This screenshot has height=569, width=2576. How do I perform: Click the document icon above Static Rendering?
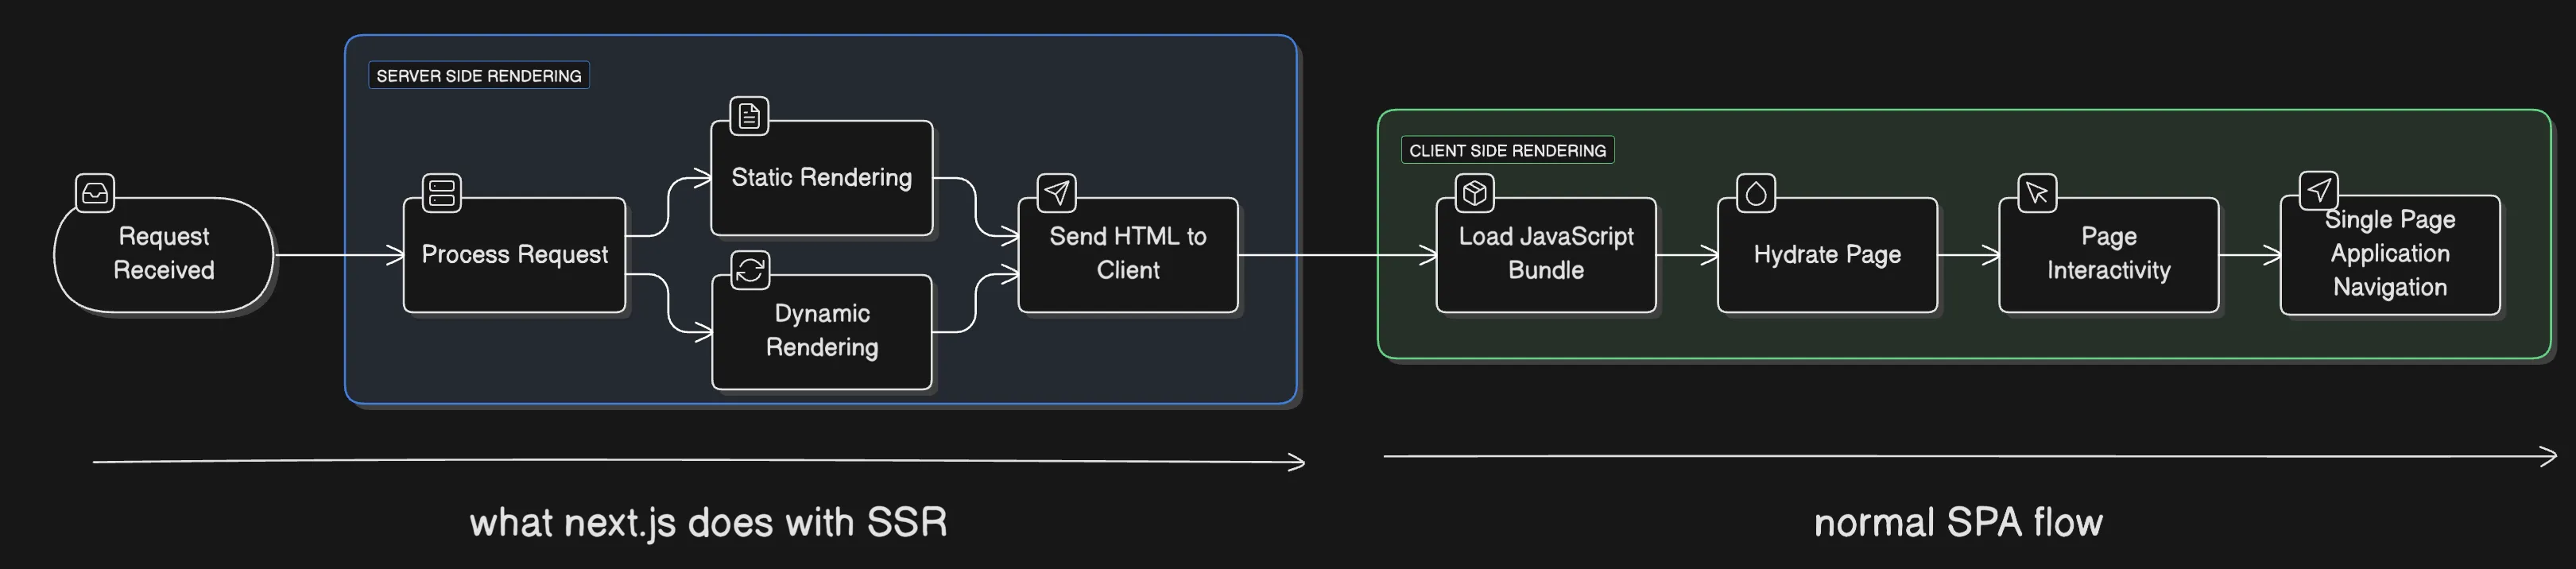tap(749, 116)
